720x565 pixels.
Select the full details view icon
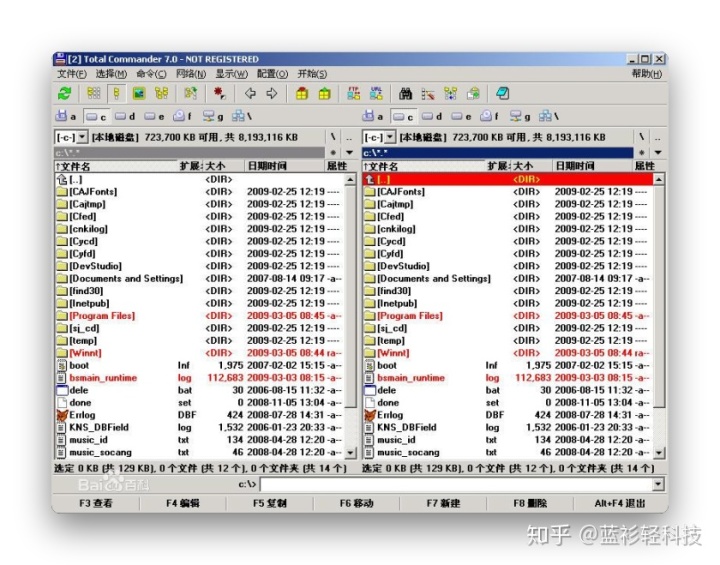point(116,94)
